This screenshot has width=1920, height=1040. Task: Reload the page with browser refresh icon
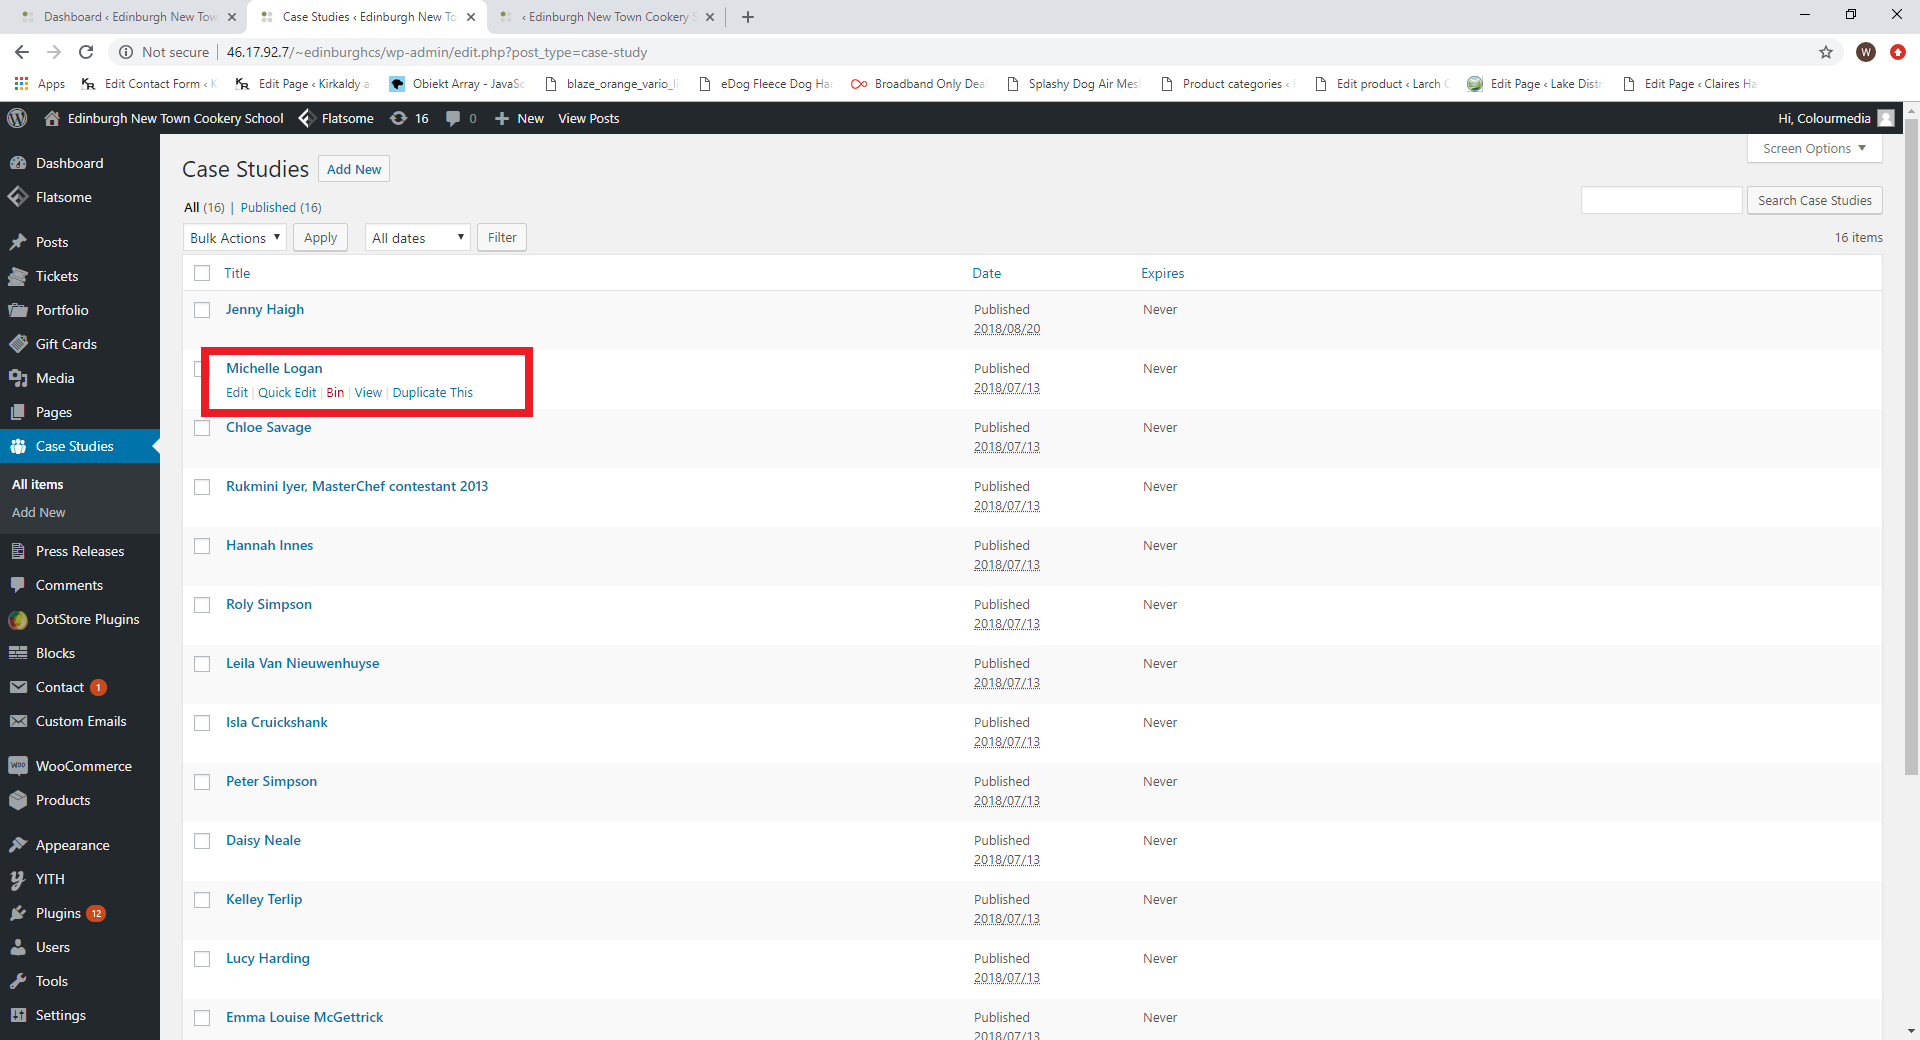[x=86, y=52]
